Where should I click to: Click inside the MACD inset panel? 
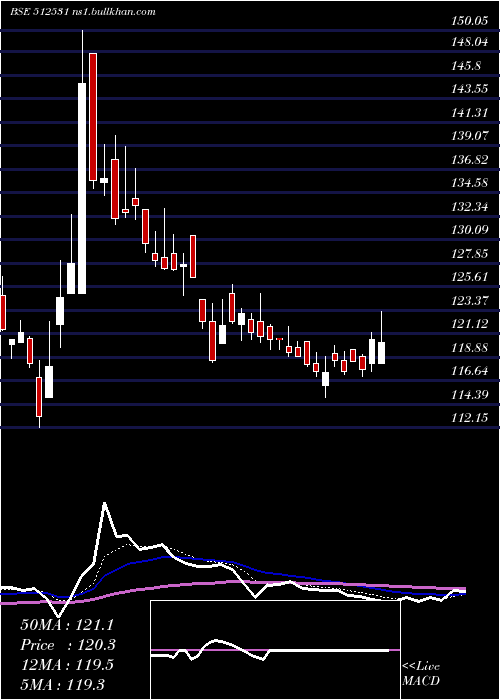point(275,650)
